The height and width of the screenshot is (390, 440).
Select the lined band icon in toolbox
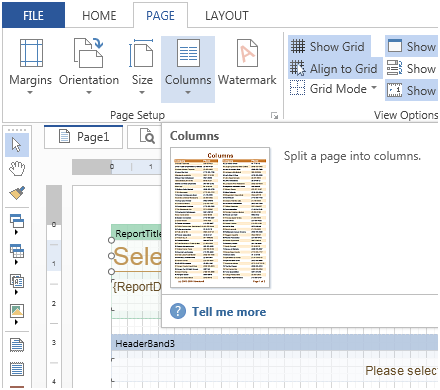17,369
